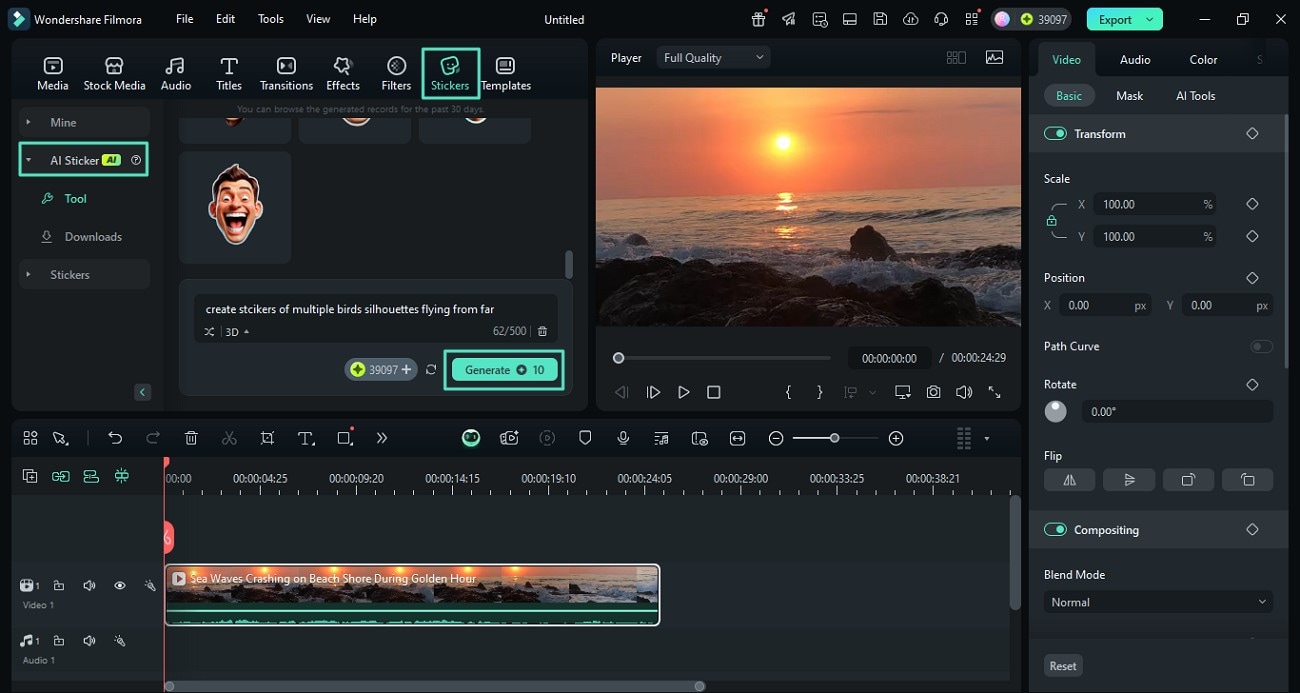Open the Audio tab

175,74
